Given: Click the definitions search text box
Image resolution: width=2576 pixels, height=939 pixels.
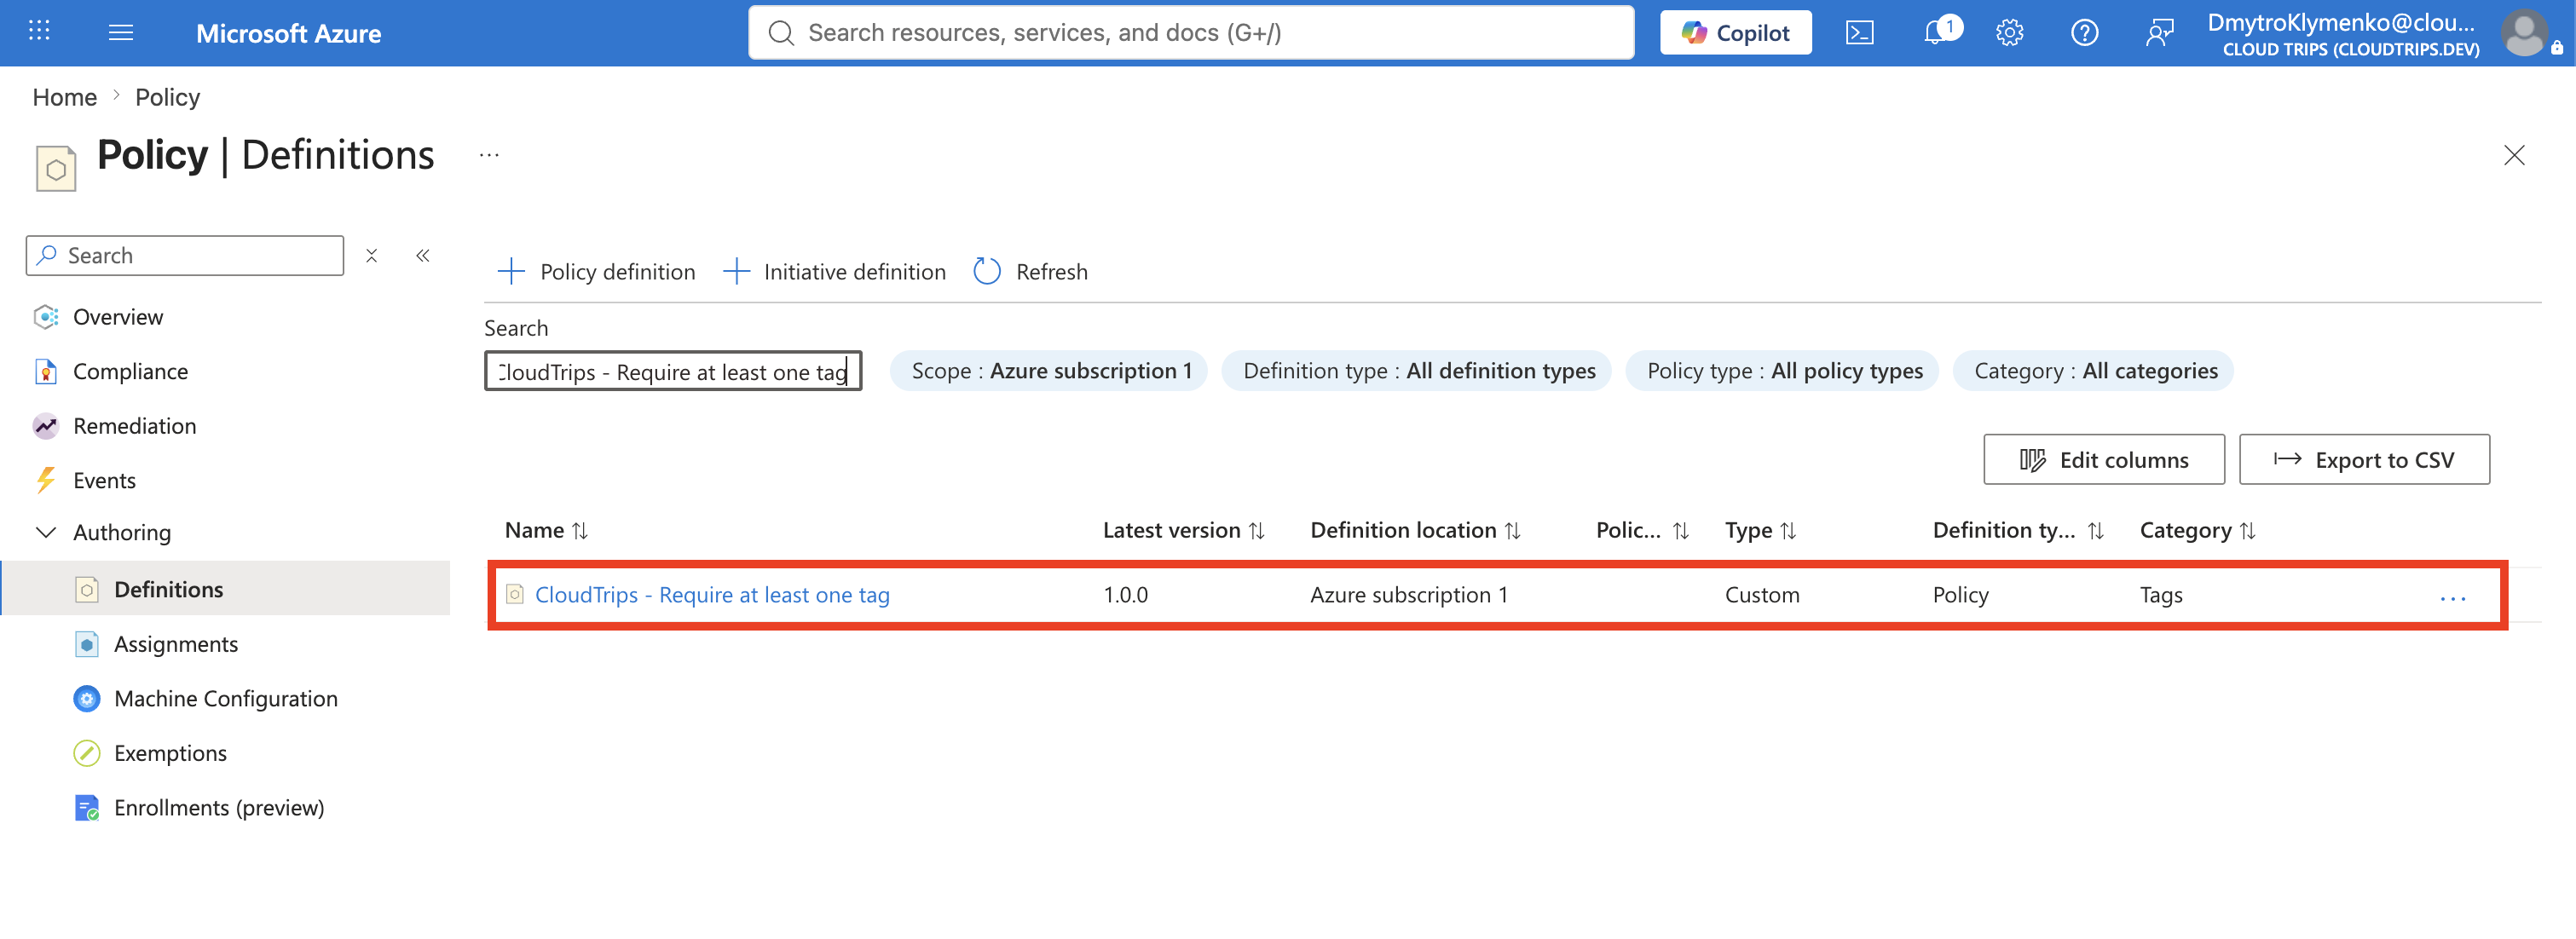Looking at the screenshot, I should coord(673,371).
